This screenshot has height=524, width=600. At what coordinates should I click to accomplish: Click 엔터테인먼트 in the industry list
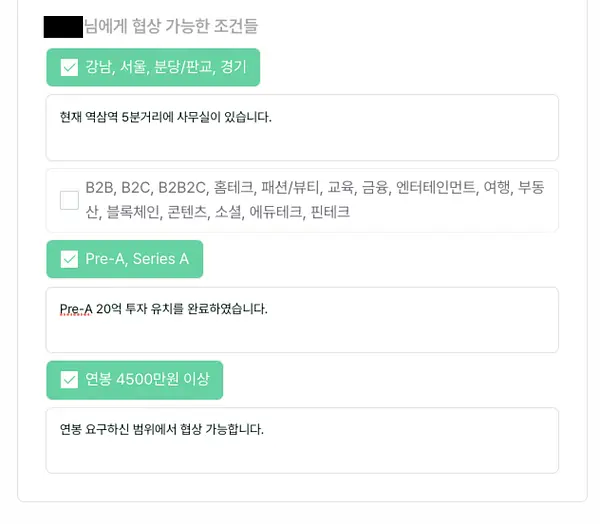[436, 187]
